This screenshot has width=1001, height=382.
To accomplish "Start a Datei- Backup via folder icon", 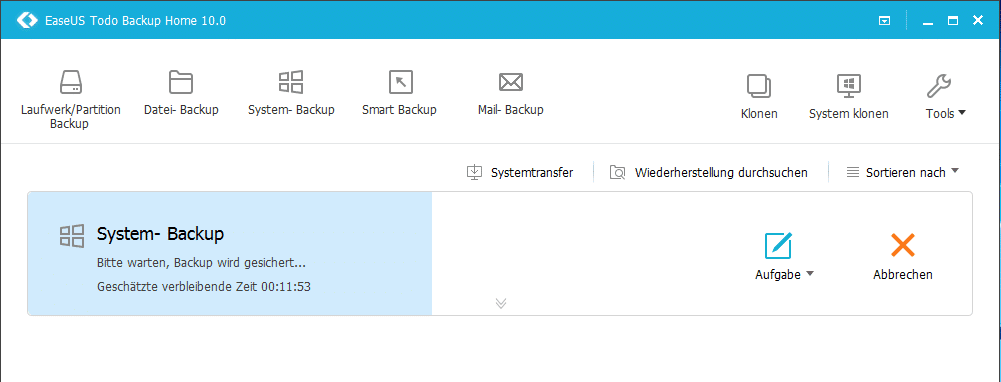I will click(181, 82).
